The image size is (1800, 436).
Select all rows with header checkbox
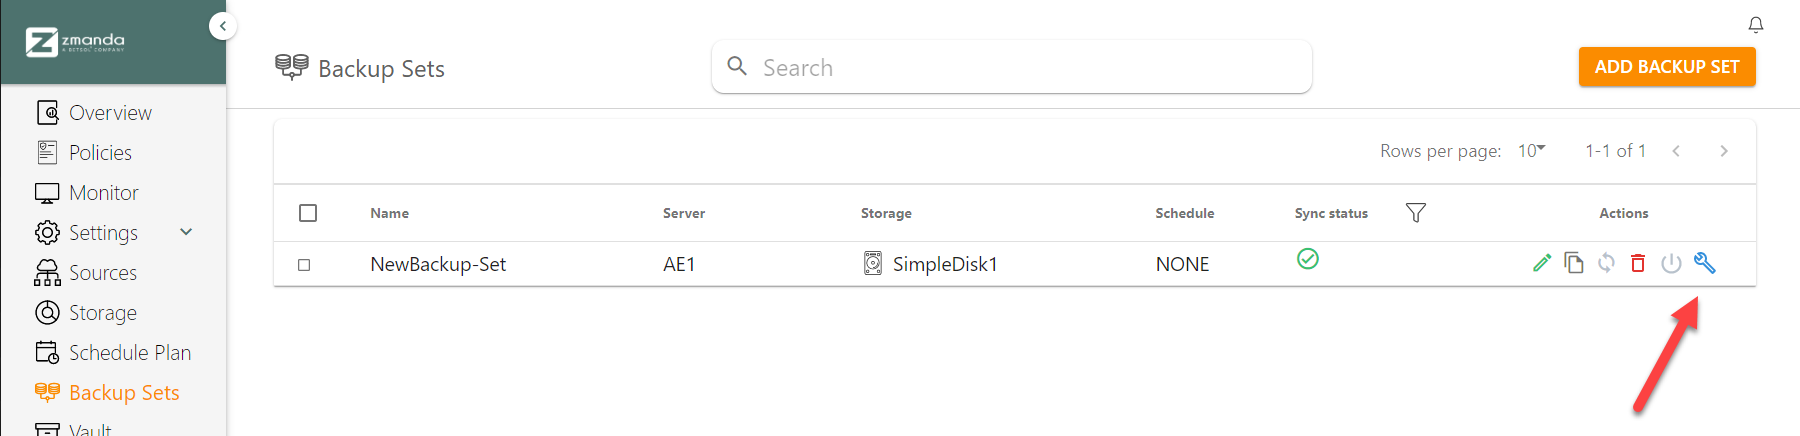point(308,213)
